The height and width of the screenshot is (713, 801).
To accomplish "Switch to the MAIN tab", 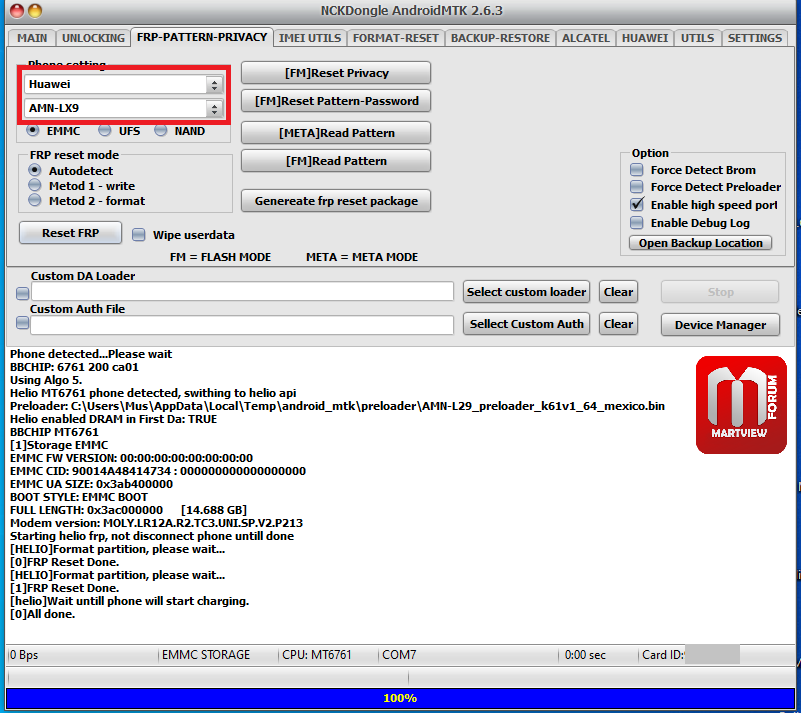I will click(x=32, y=38).
